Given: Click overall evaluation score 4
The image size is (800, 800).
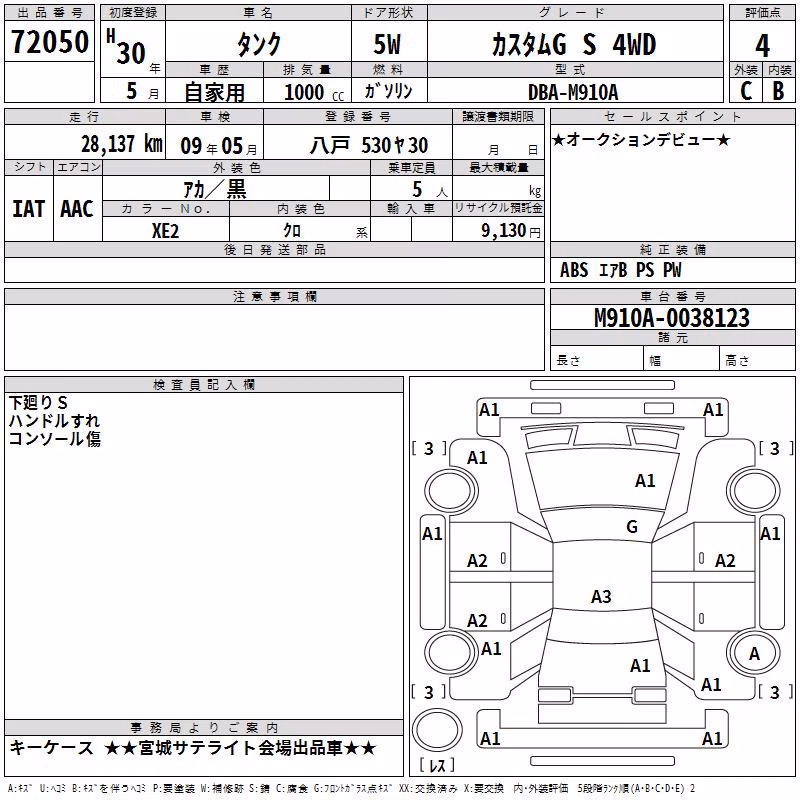Looking at the screenshot, I should (x=762, y=45).
